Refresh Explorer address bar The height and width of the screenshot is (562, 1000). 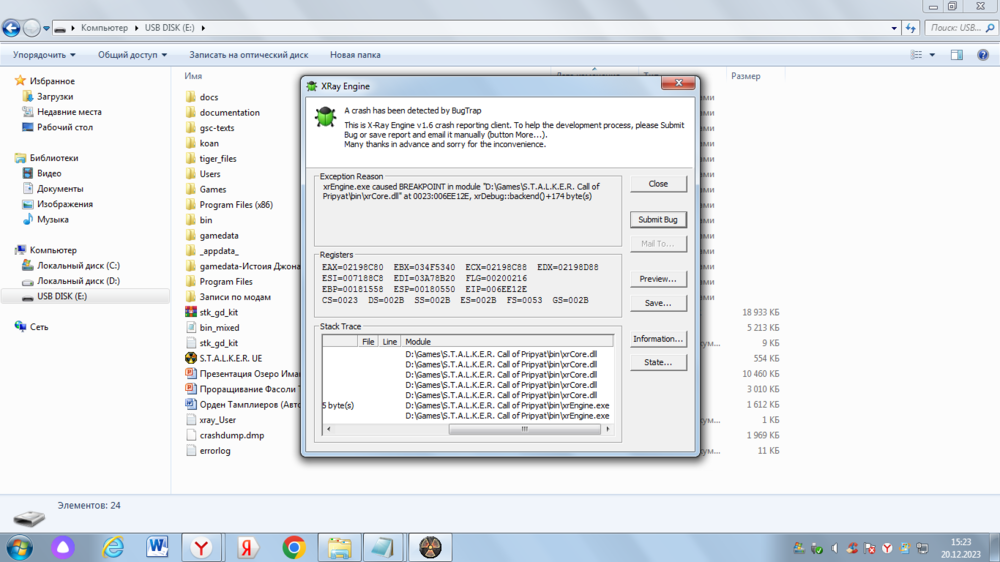click(911, 28)
